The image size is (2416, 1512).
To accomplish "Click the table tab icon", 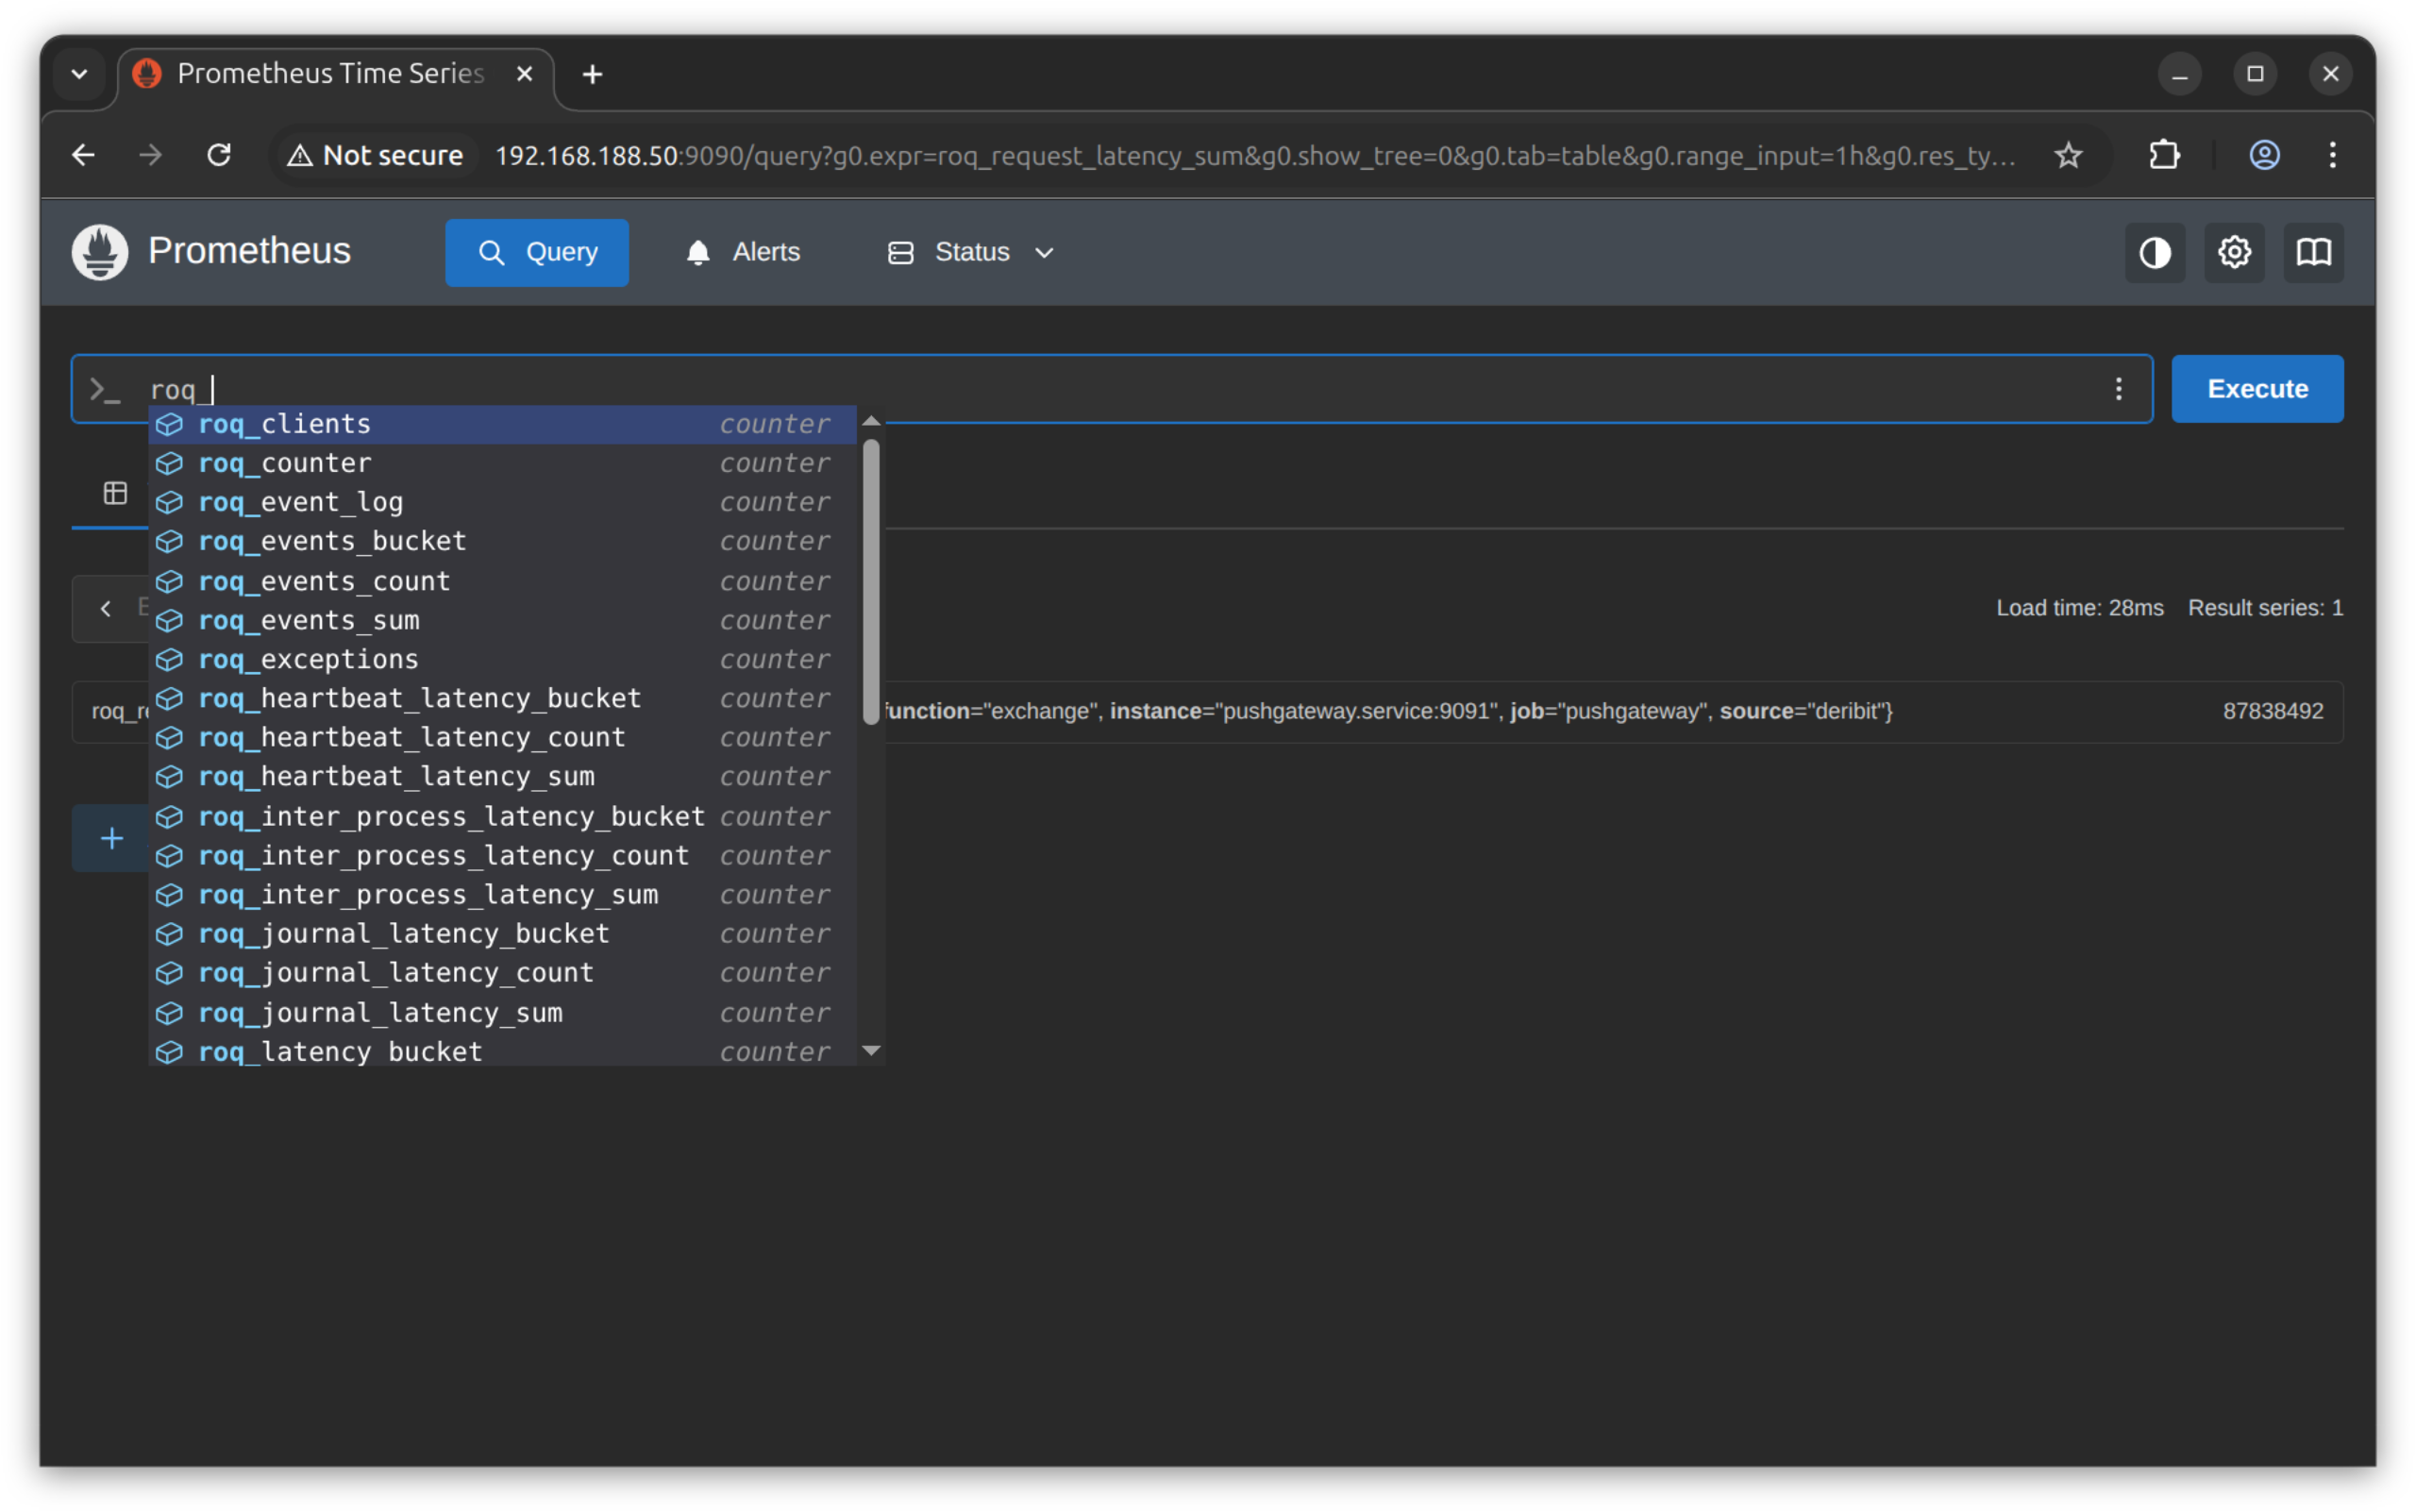I will pyautogui.click(x=116, y=493).
